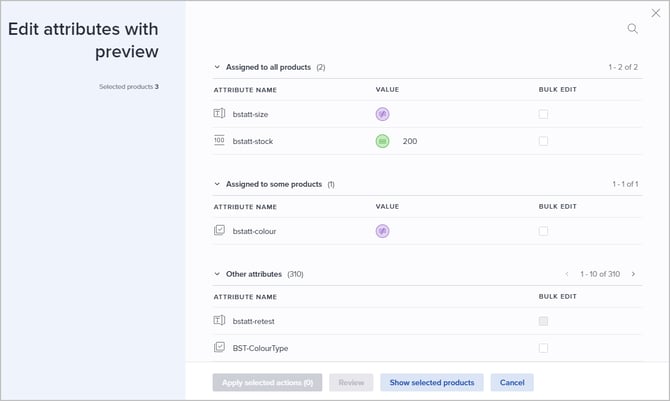Click the search magnifier icon
The width and height of the screenshot is (670, 401).
pos(632,29)
